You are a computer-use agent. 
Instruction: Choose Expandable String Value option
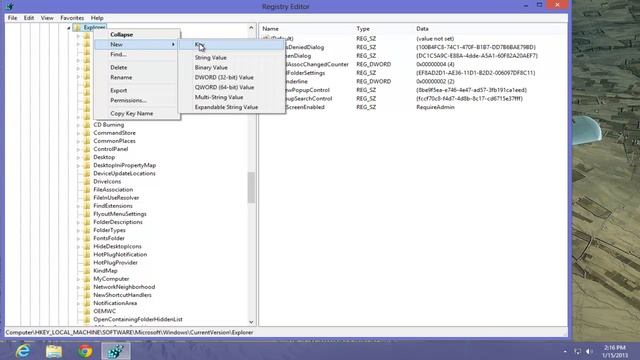click(x=231, y=107)
